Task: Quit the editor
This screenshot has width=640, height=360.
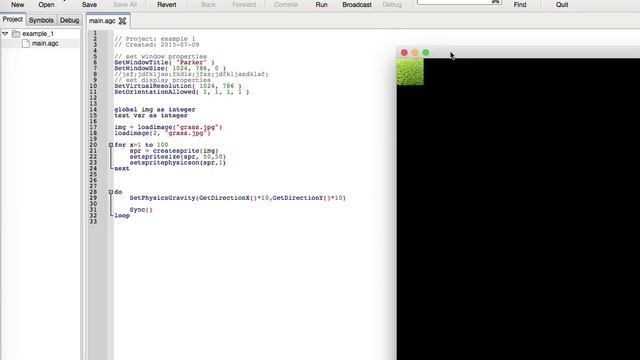Action: [562, 4]
